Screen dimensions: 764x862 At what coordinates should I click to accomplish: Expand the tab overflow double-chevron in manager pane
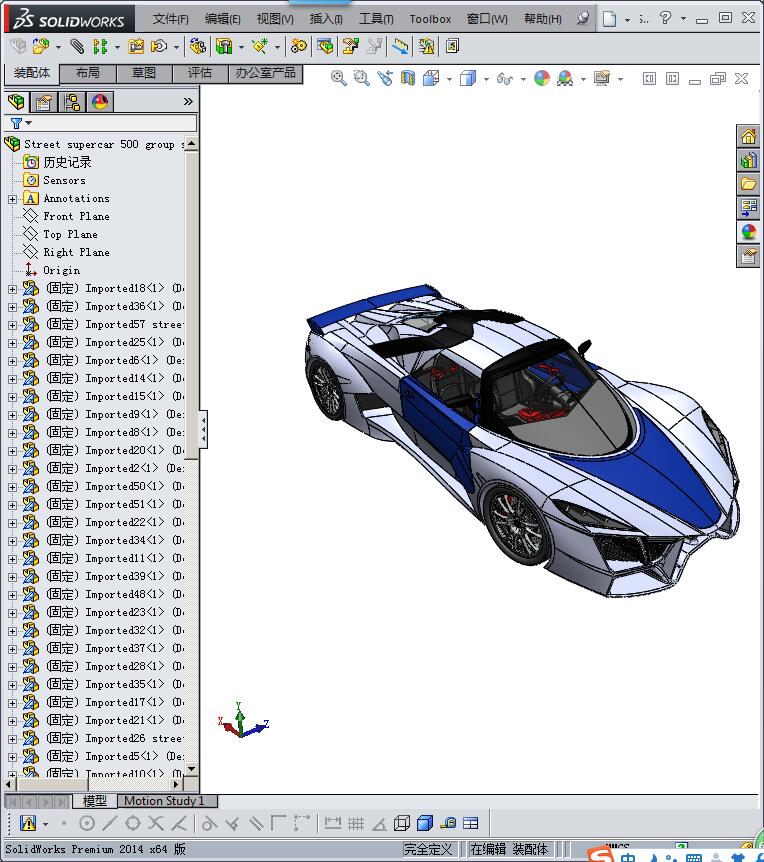coord(188,101)
